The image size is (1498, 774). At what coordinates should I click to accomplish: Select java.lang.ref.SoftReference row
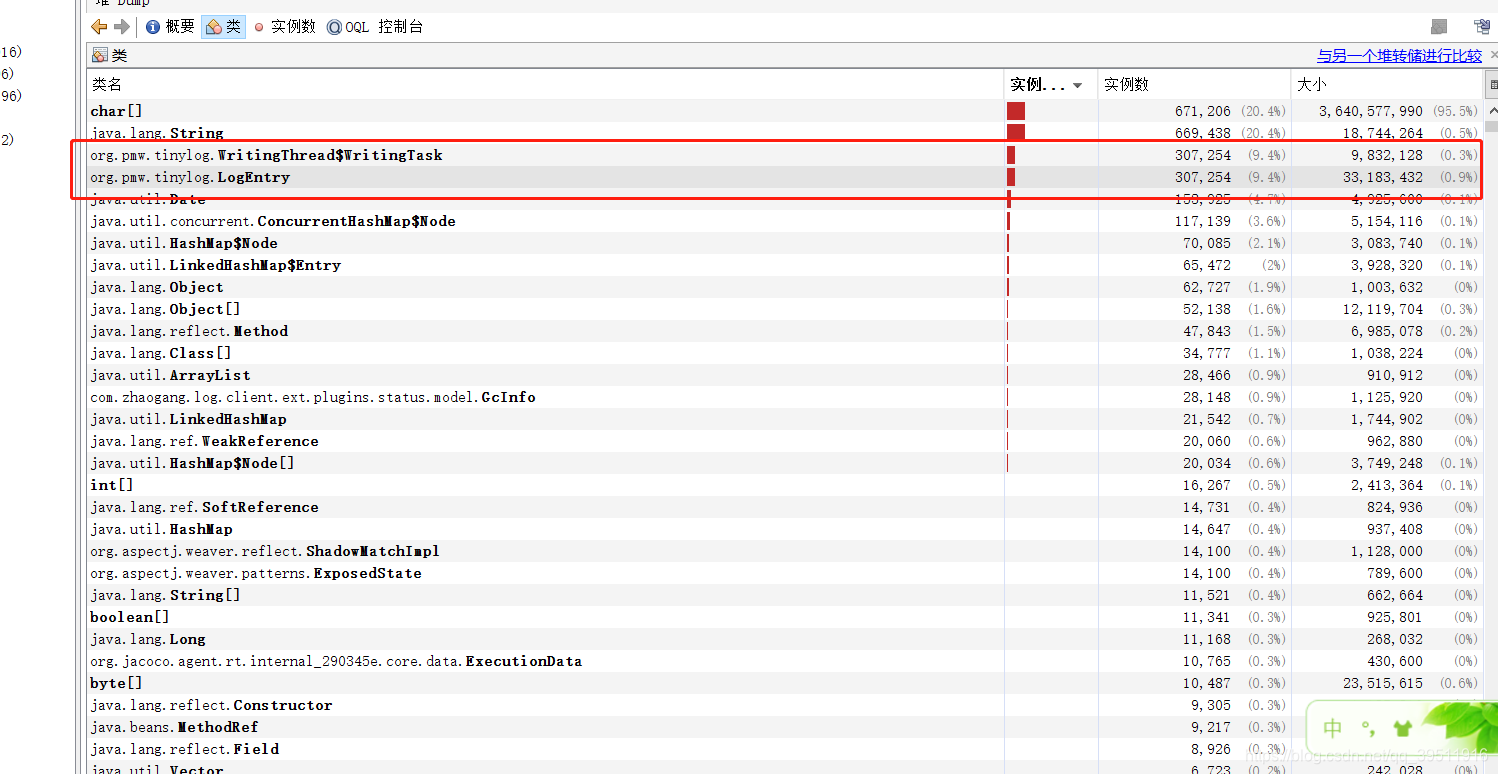(x=785, y=507)
